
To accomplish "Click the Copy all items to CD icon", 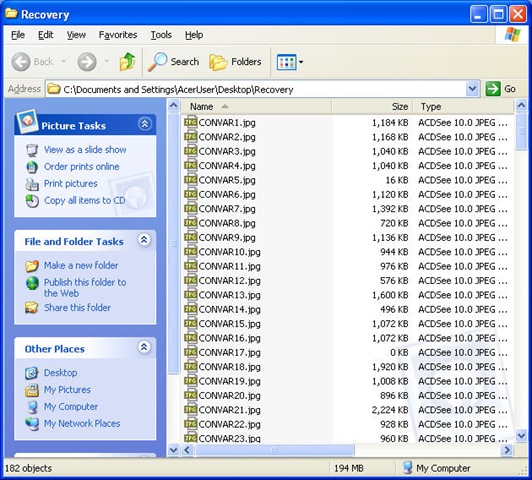I will (32, 201).
